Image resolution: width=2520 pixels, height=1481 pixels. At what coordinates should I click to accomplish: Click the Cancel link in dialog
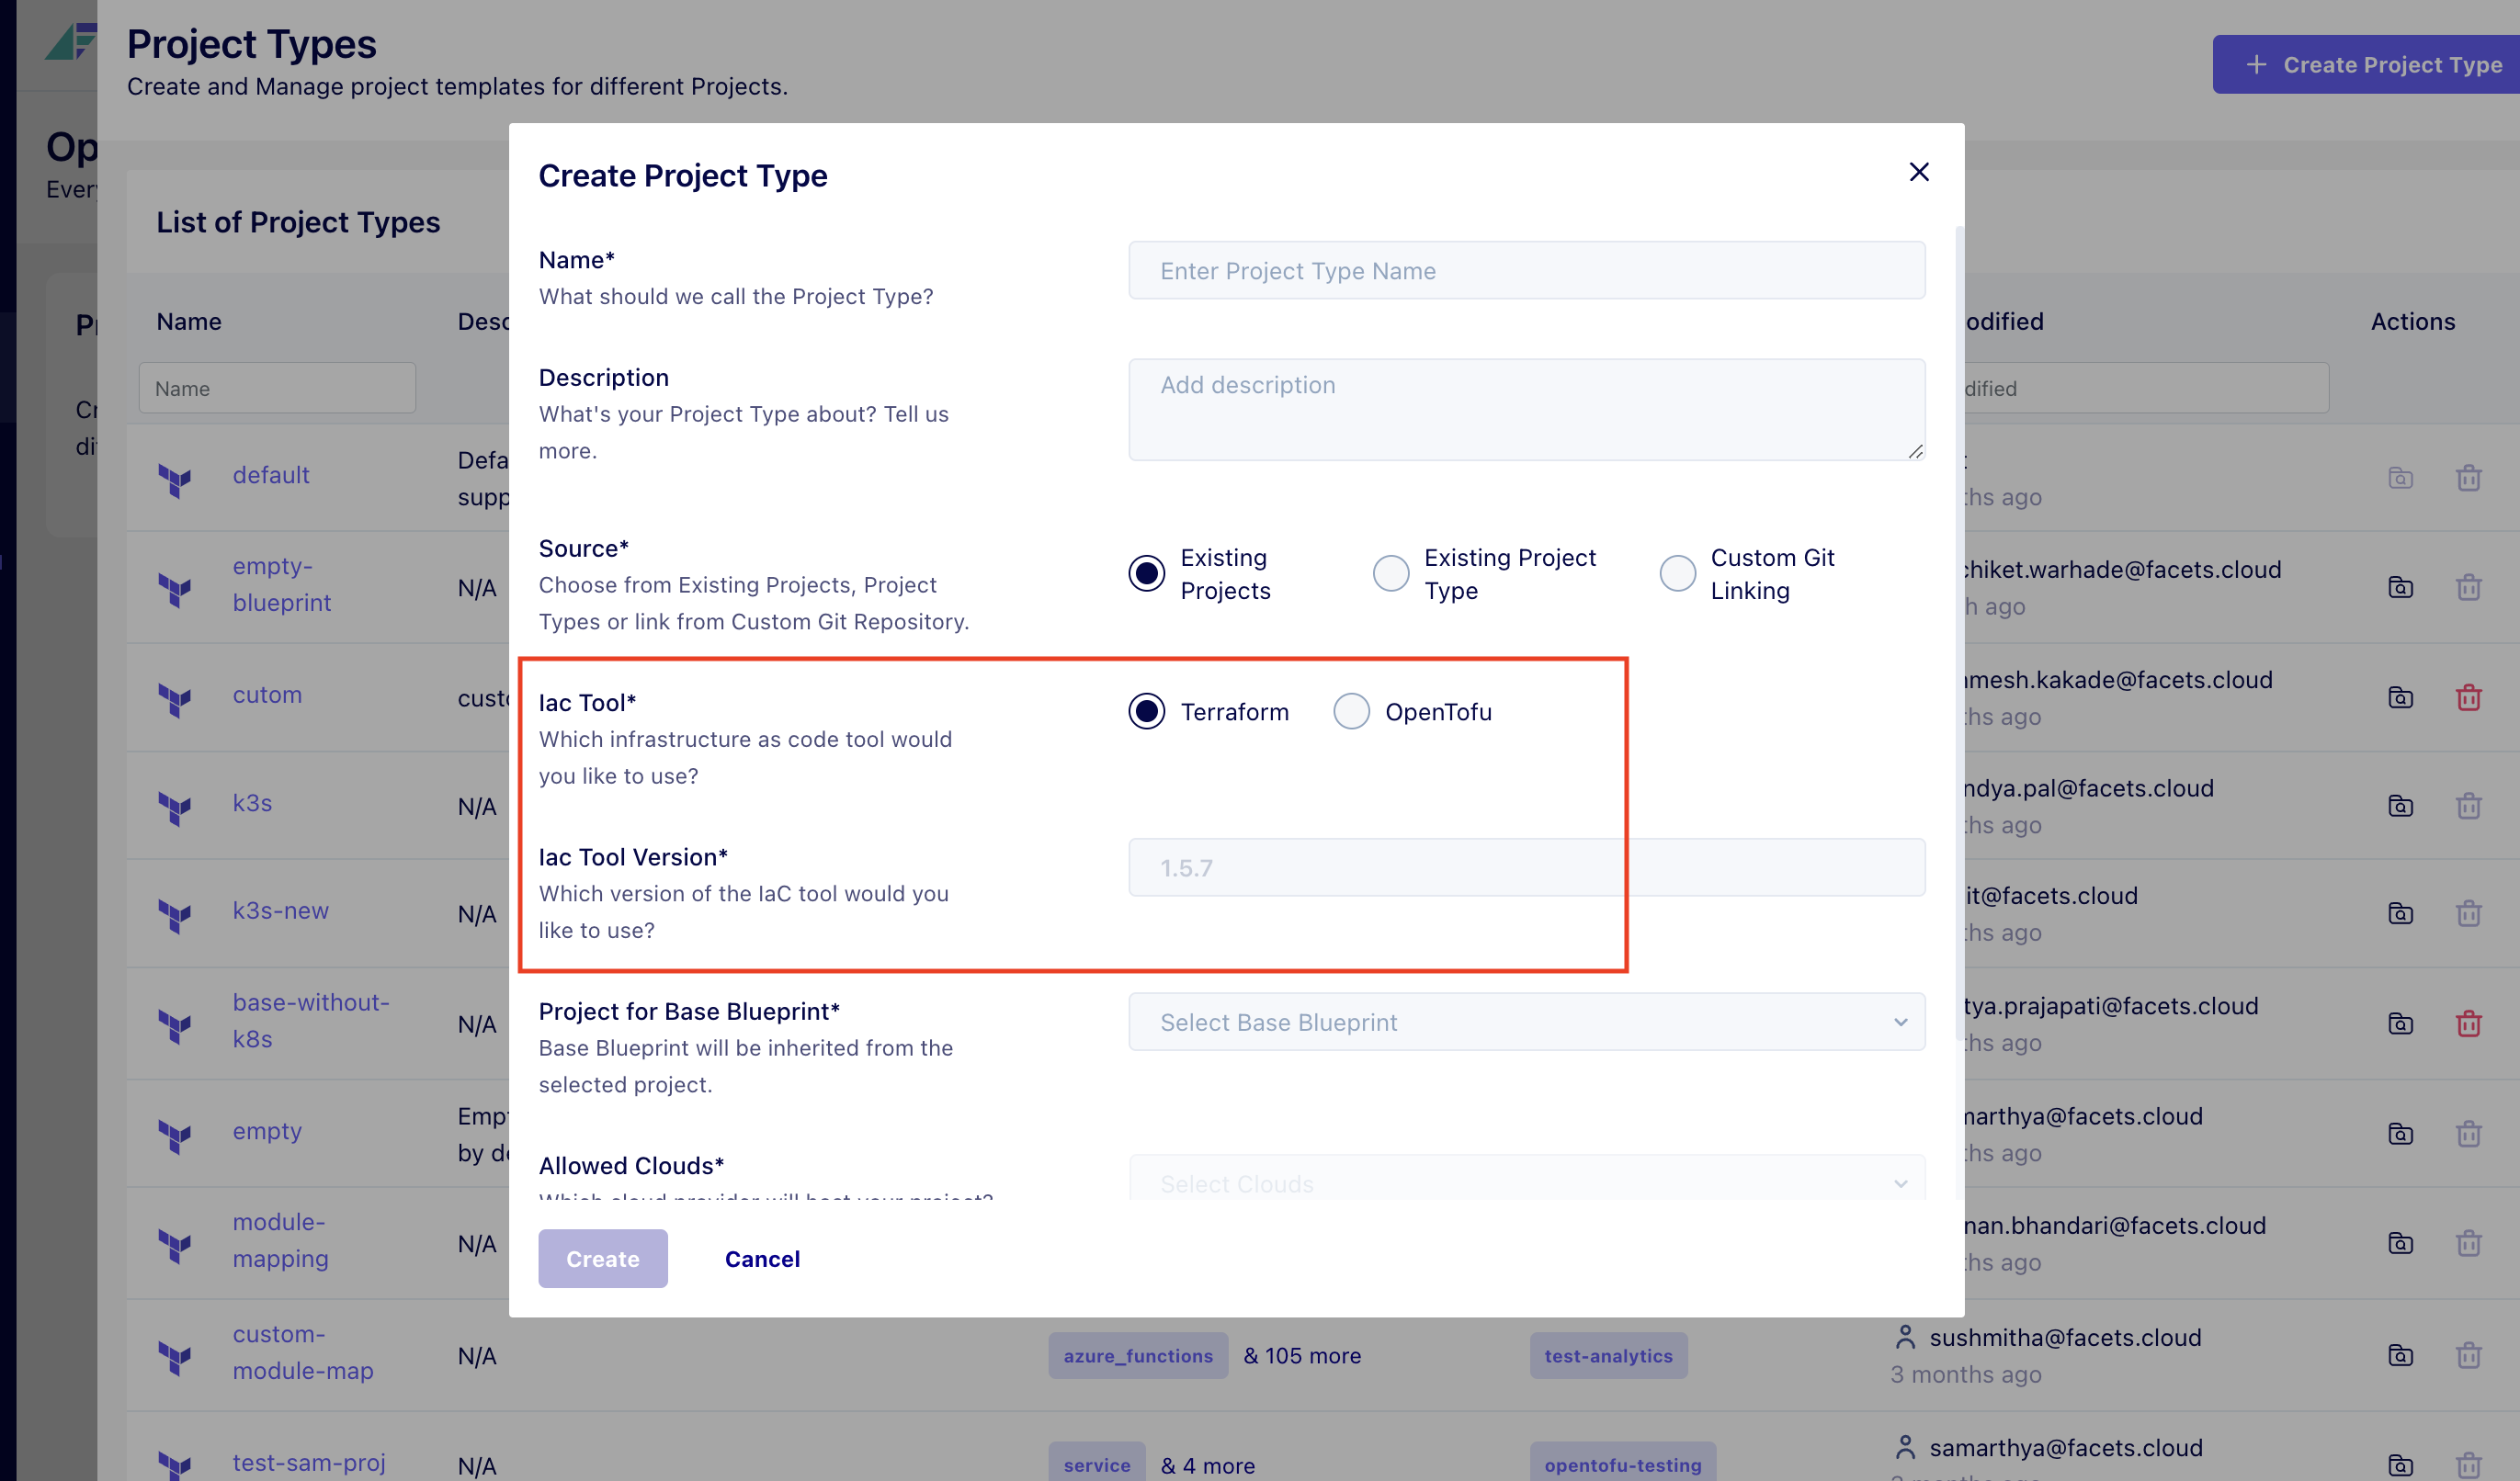[x=762, y=1259]
